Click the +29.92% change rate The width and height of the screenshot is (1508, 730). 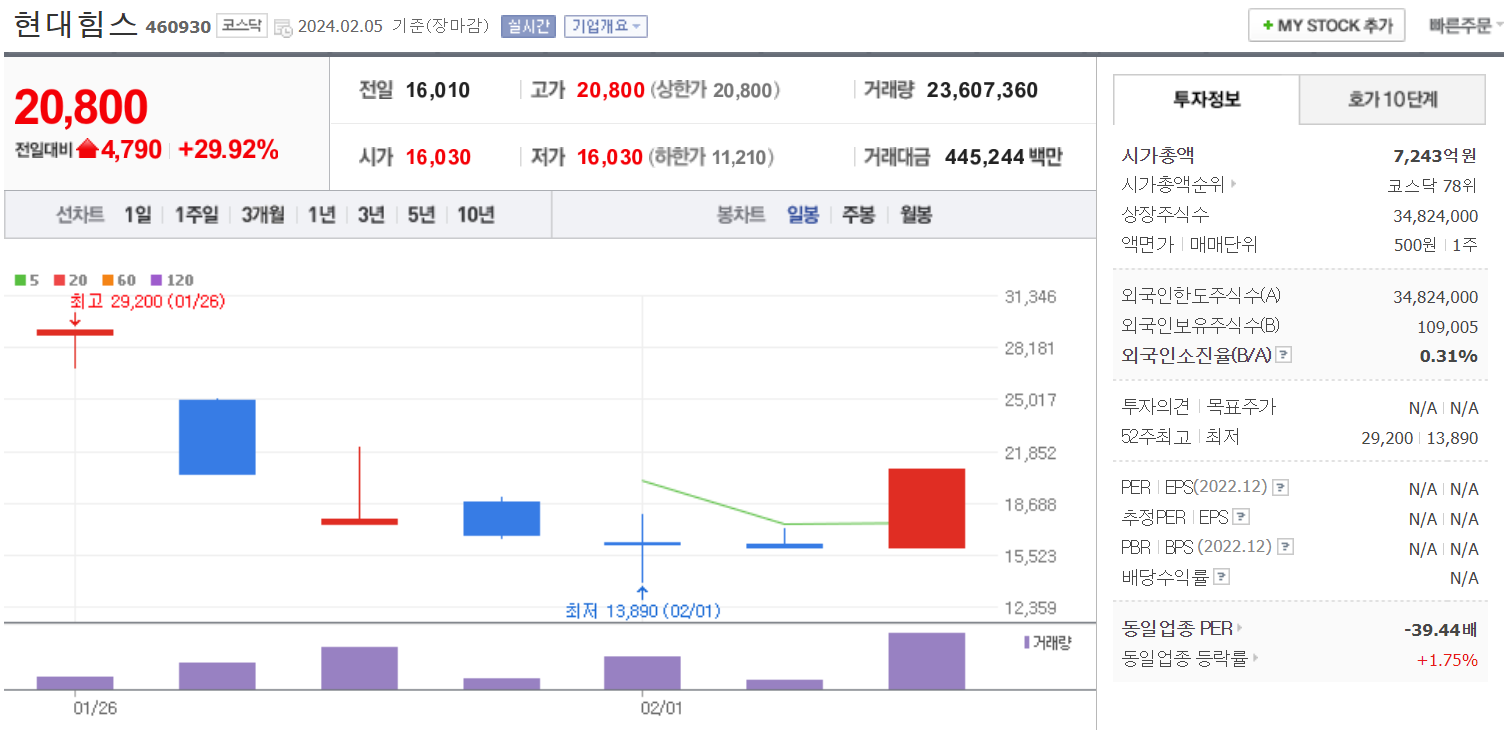click(x=228, y=150)
